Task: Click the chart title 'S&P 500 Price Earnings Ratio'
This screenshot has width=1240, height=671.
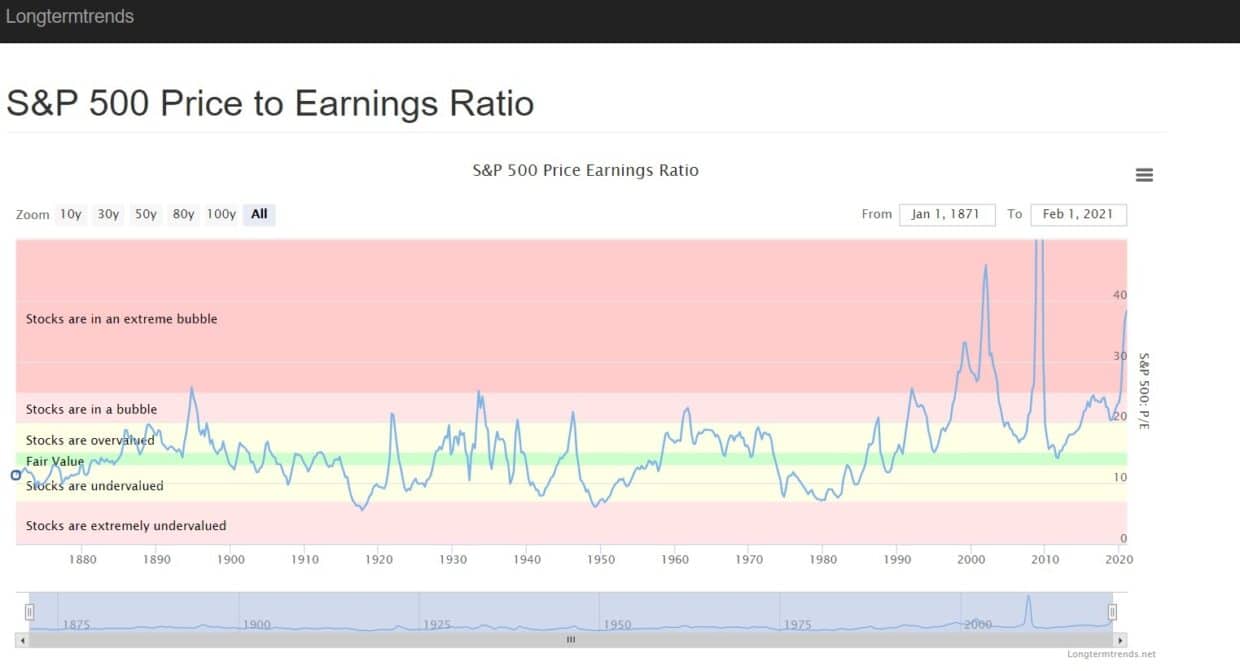Action: (585, 171)
